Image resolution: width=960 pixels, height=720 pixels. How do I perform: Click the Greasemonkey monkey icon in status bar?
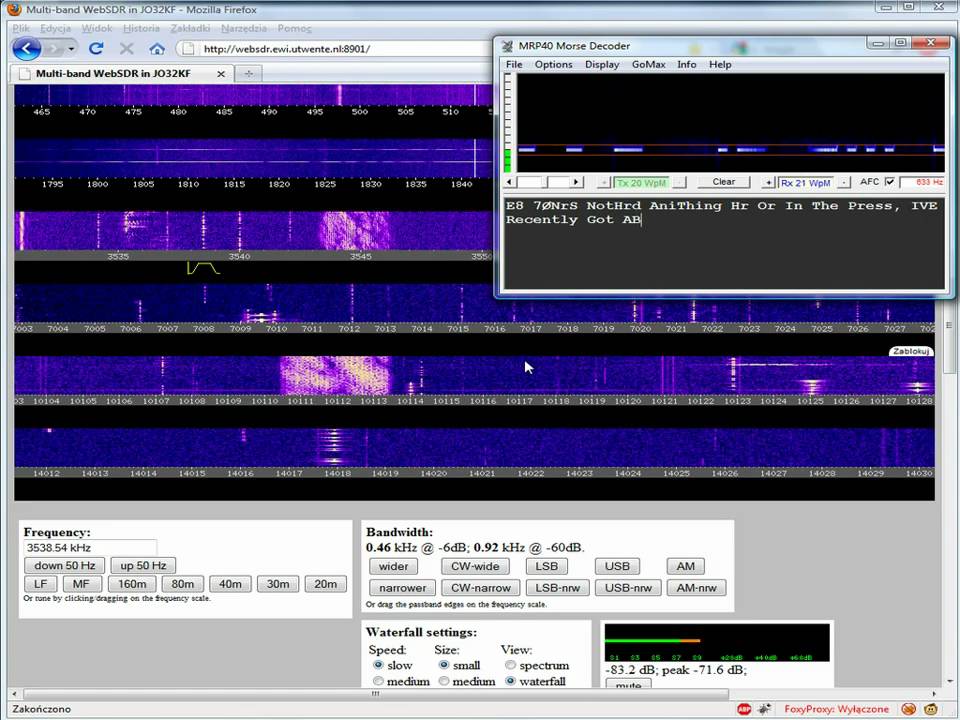(931, 709)
